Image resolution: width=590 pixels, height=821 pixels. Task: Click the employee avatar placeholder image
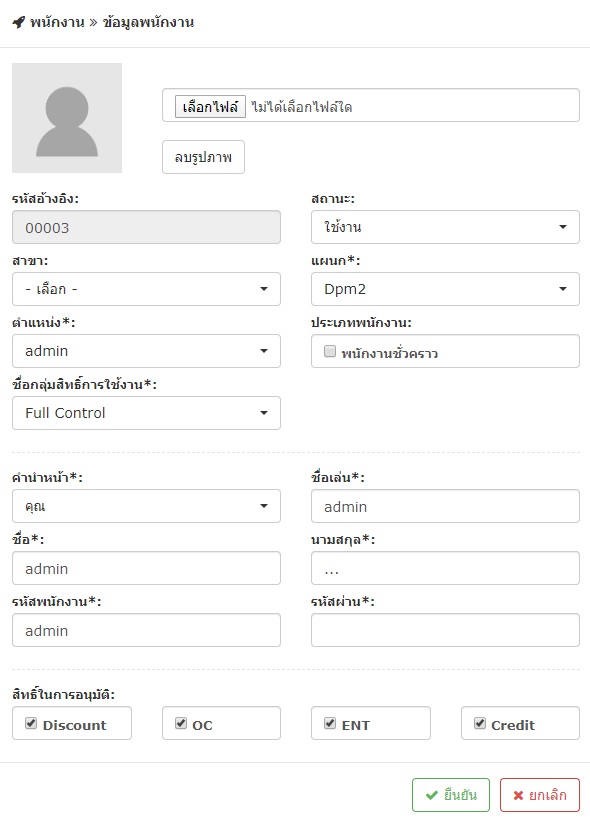67,118
